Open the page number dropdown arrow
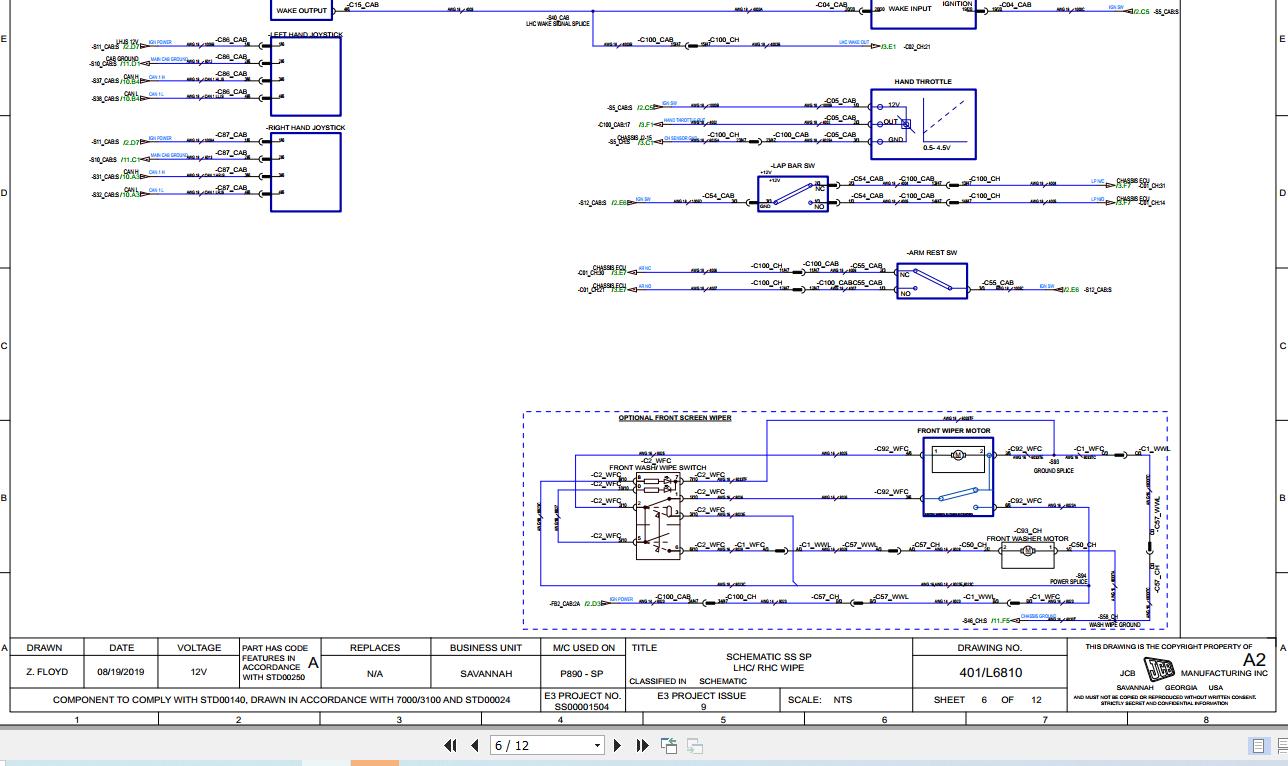Image resolution: width=1288 pixels, height=766 pixels. (598, 745)
